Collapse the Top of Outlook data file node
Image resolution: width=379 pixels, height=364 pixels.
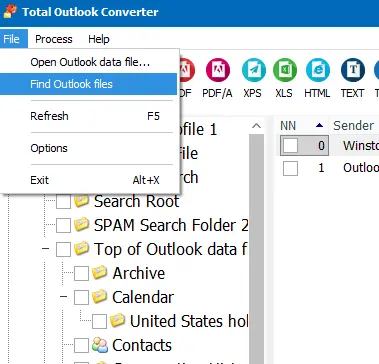(x=46, y=249)
